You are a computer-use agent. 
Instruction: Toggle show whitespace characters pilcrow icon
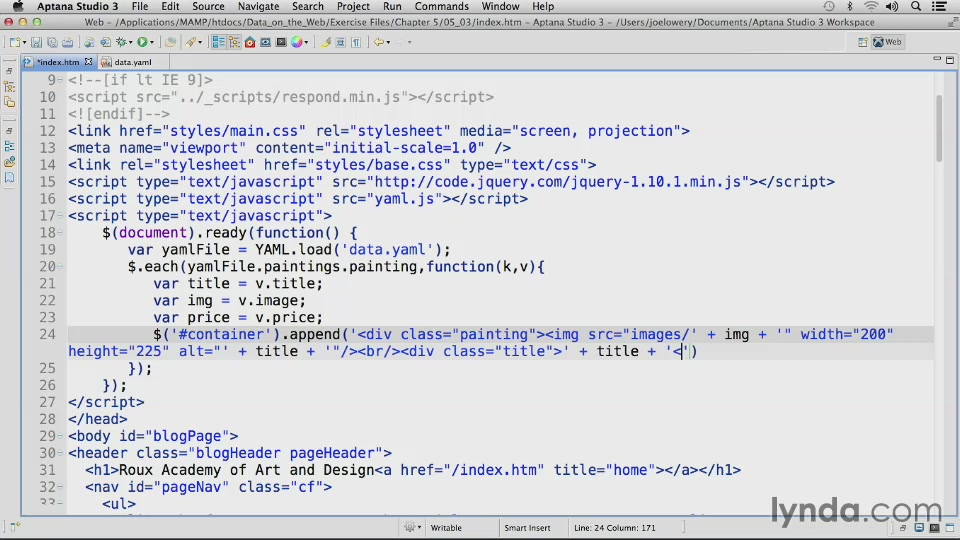[356, 42]
